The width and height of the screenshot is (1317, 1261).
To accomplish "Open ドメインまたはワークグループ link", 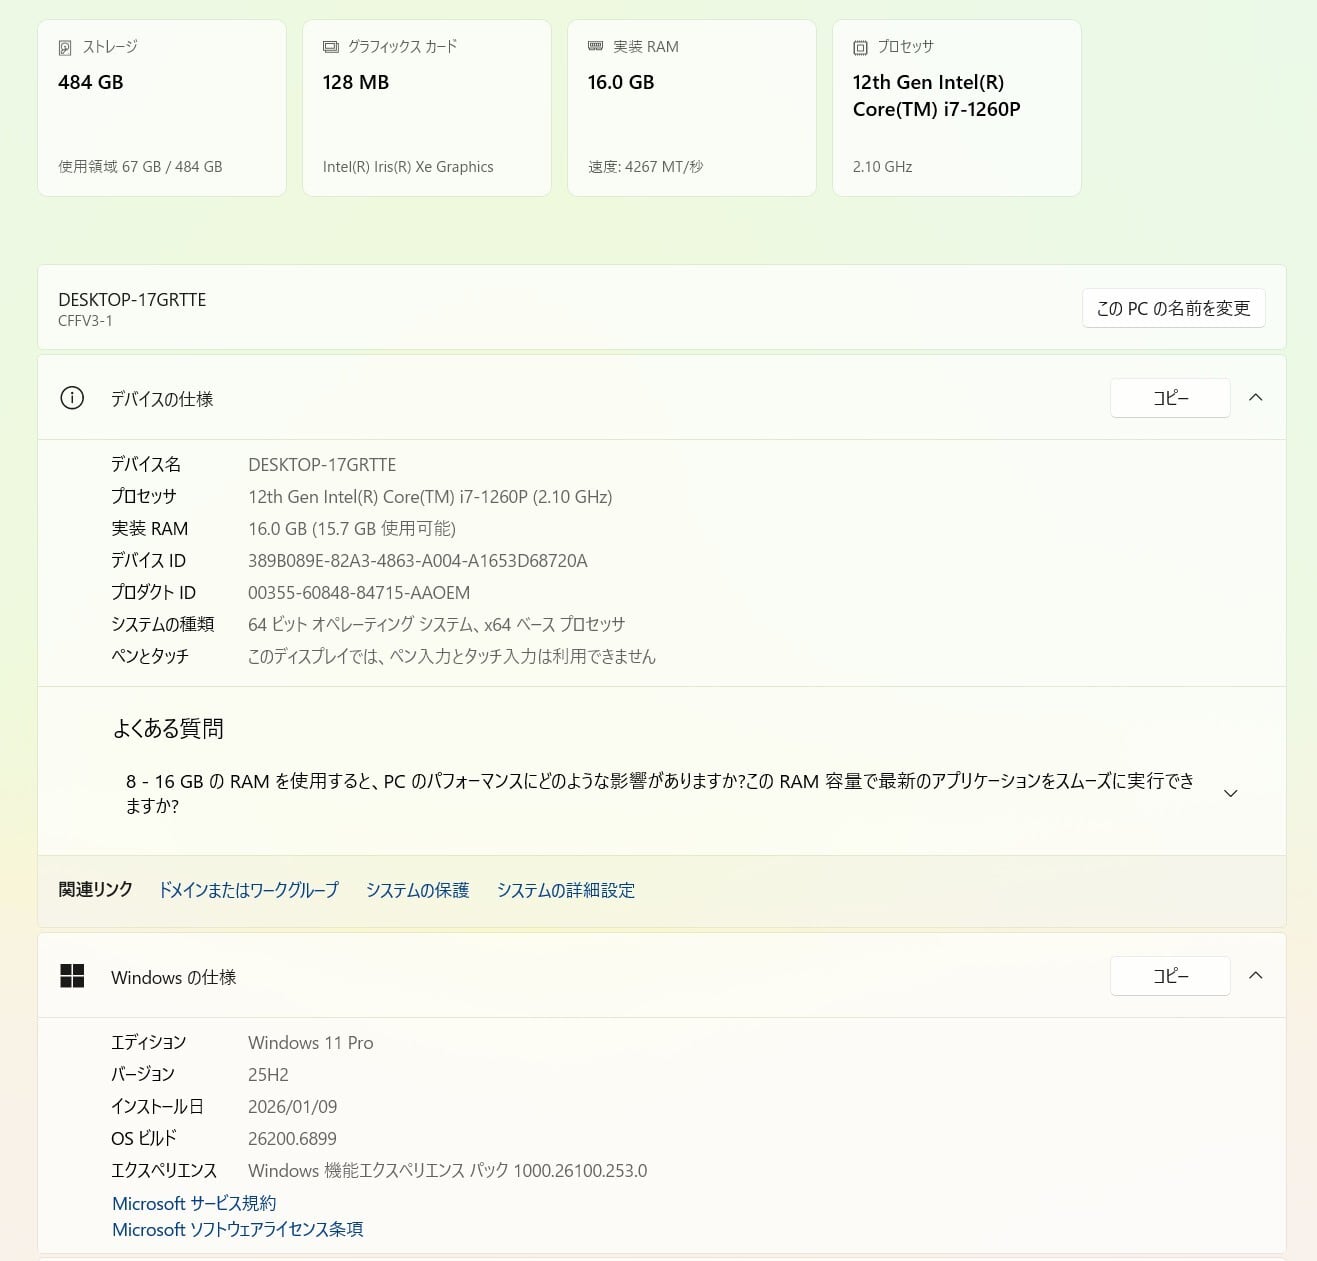I will tap(249, 890).
